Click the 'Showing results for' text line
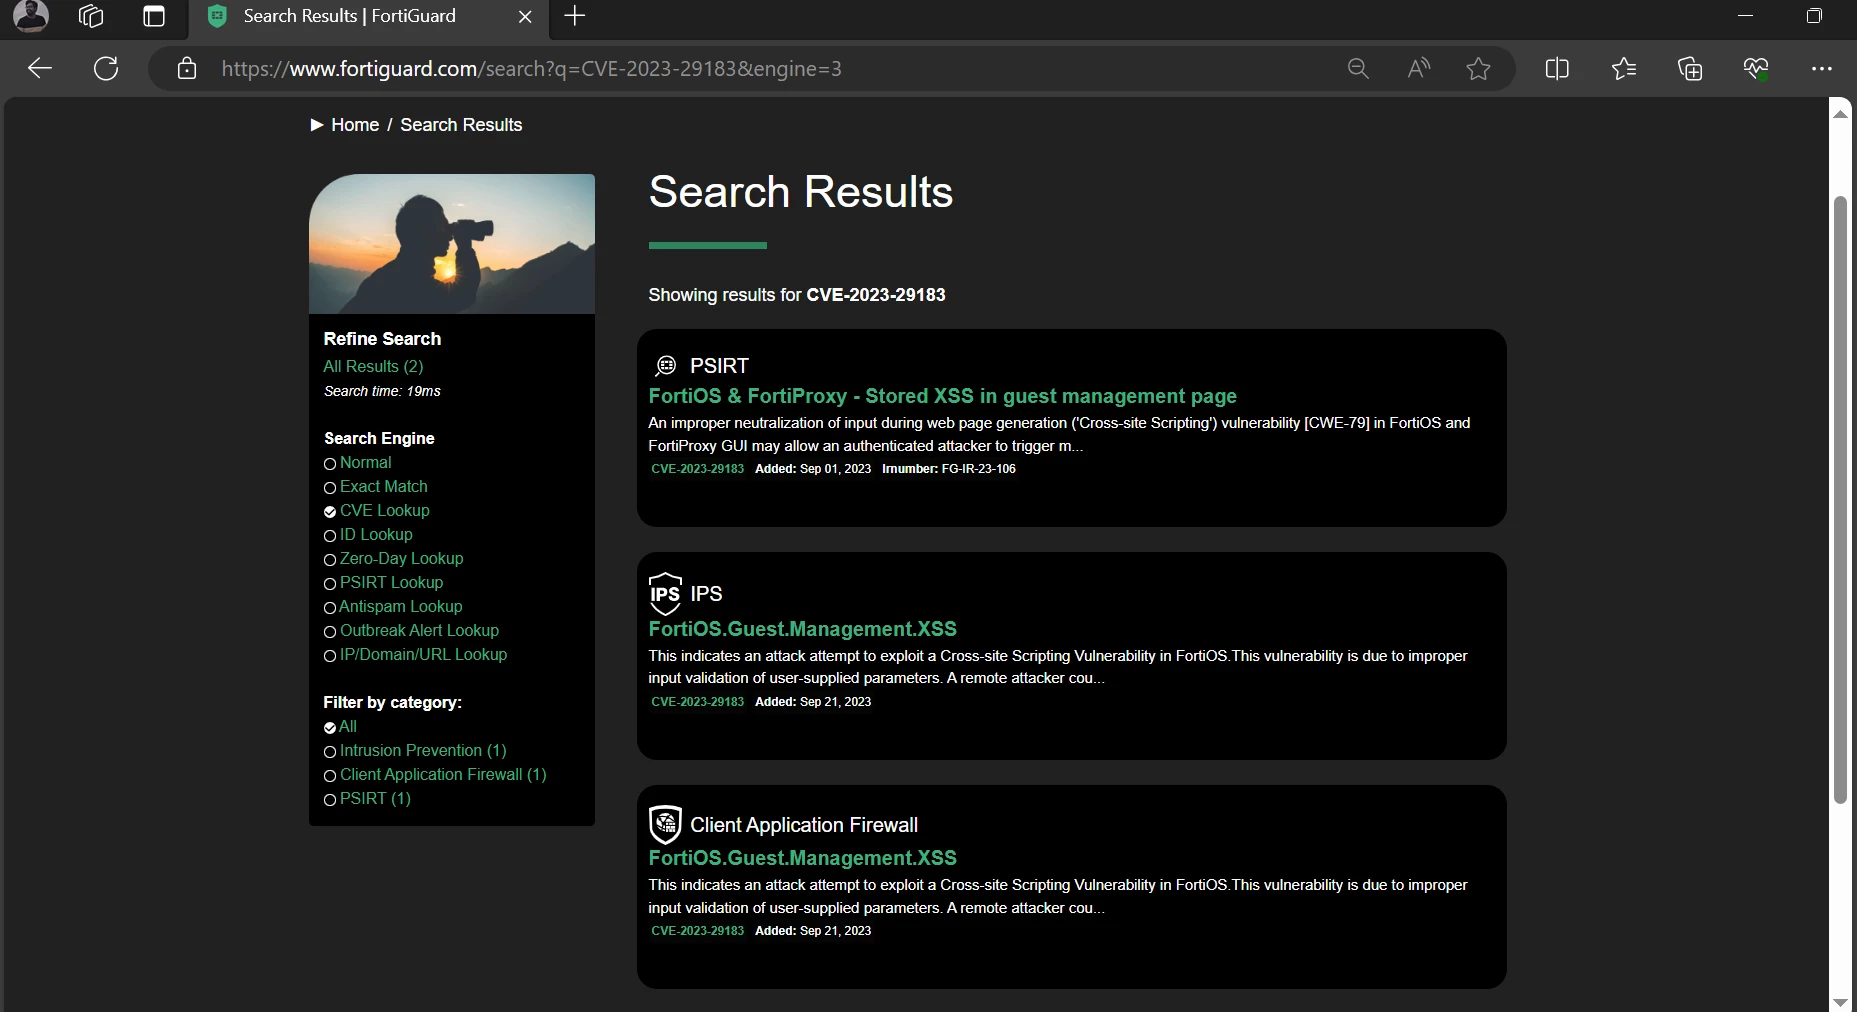 tap(797, 295)
